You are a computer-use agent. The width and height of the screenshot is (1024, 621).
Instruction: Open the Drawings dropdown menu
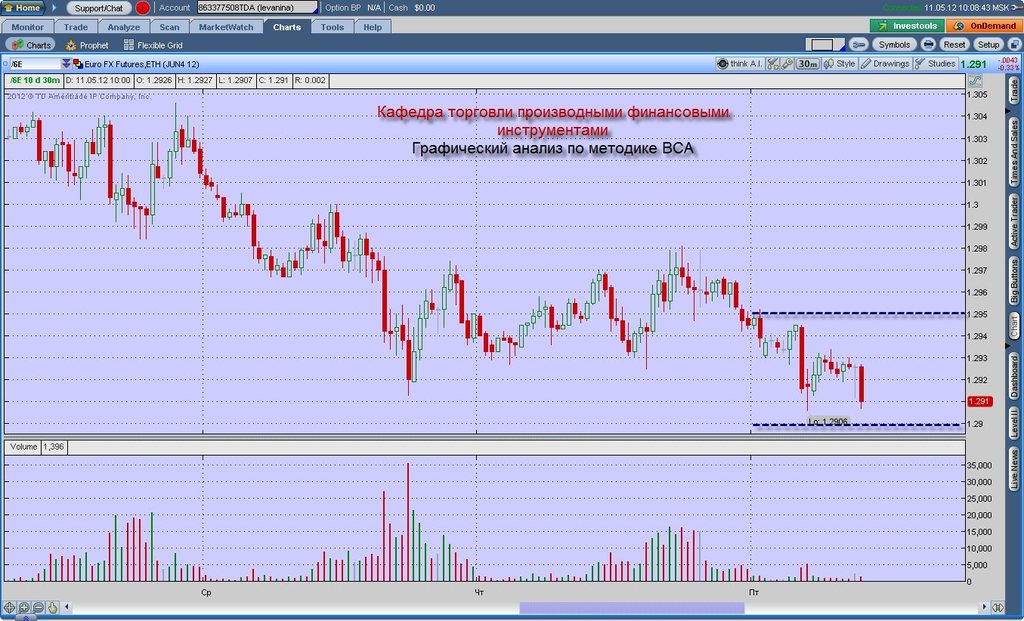[x=885, y=63]
